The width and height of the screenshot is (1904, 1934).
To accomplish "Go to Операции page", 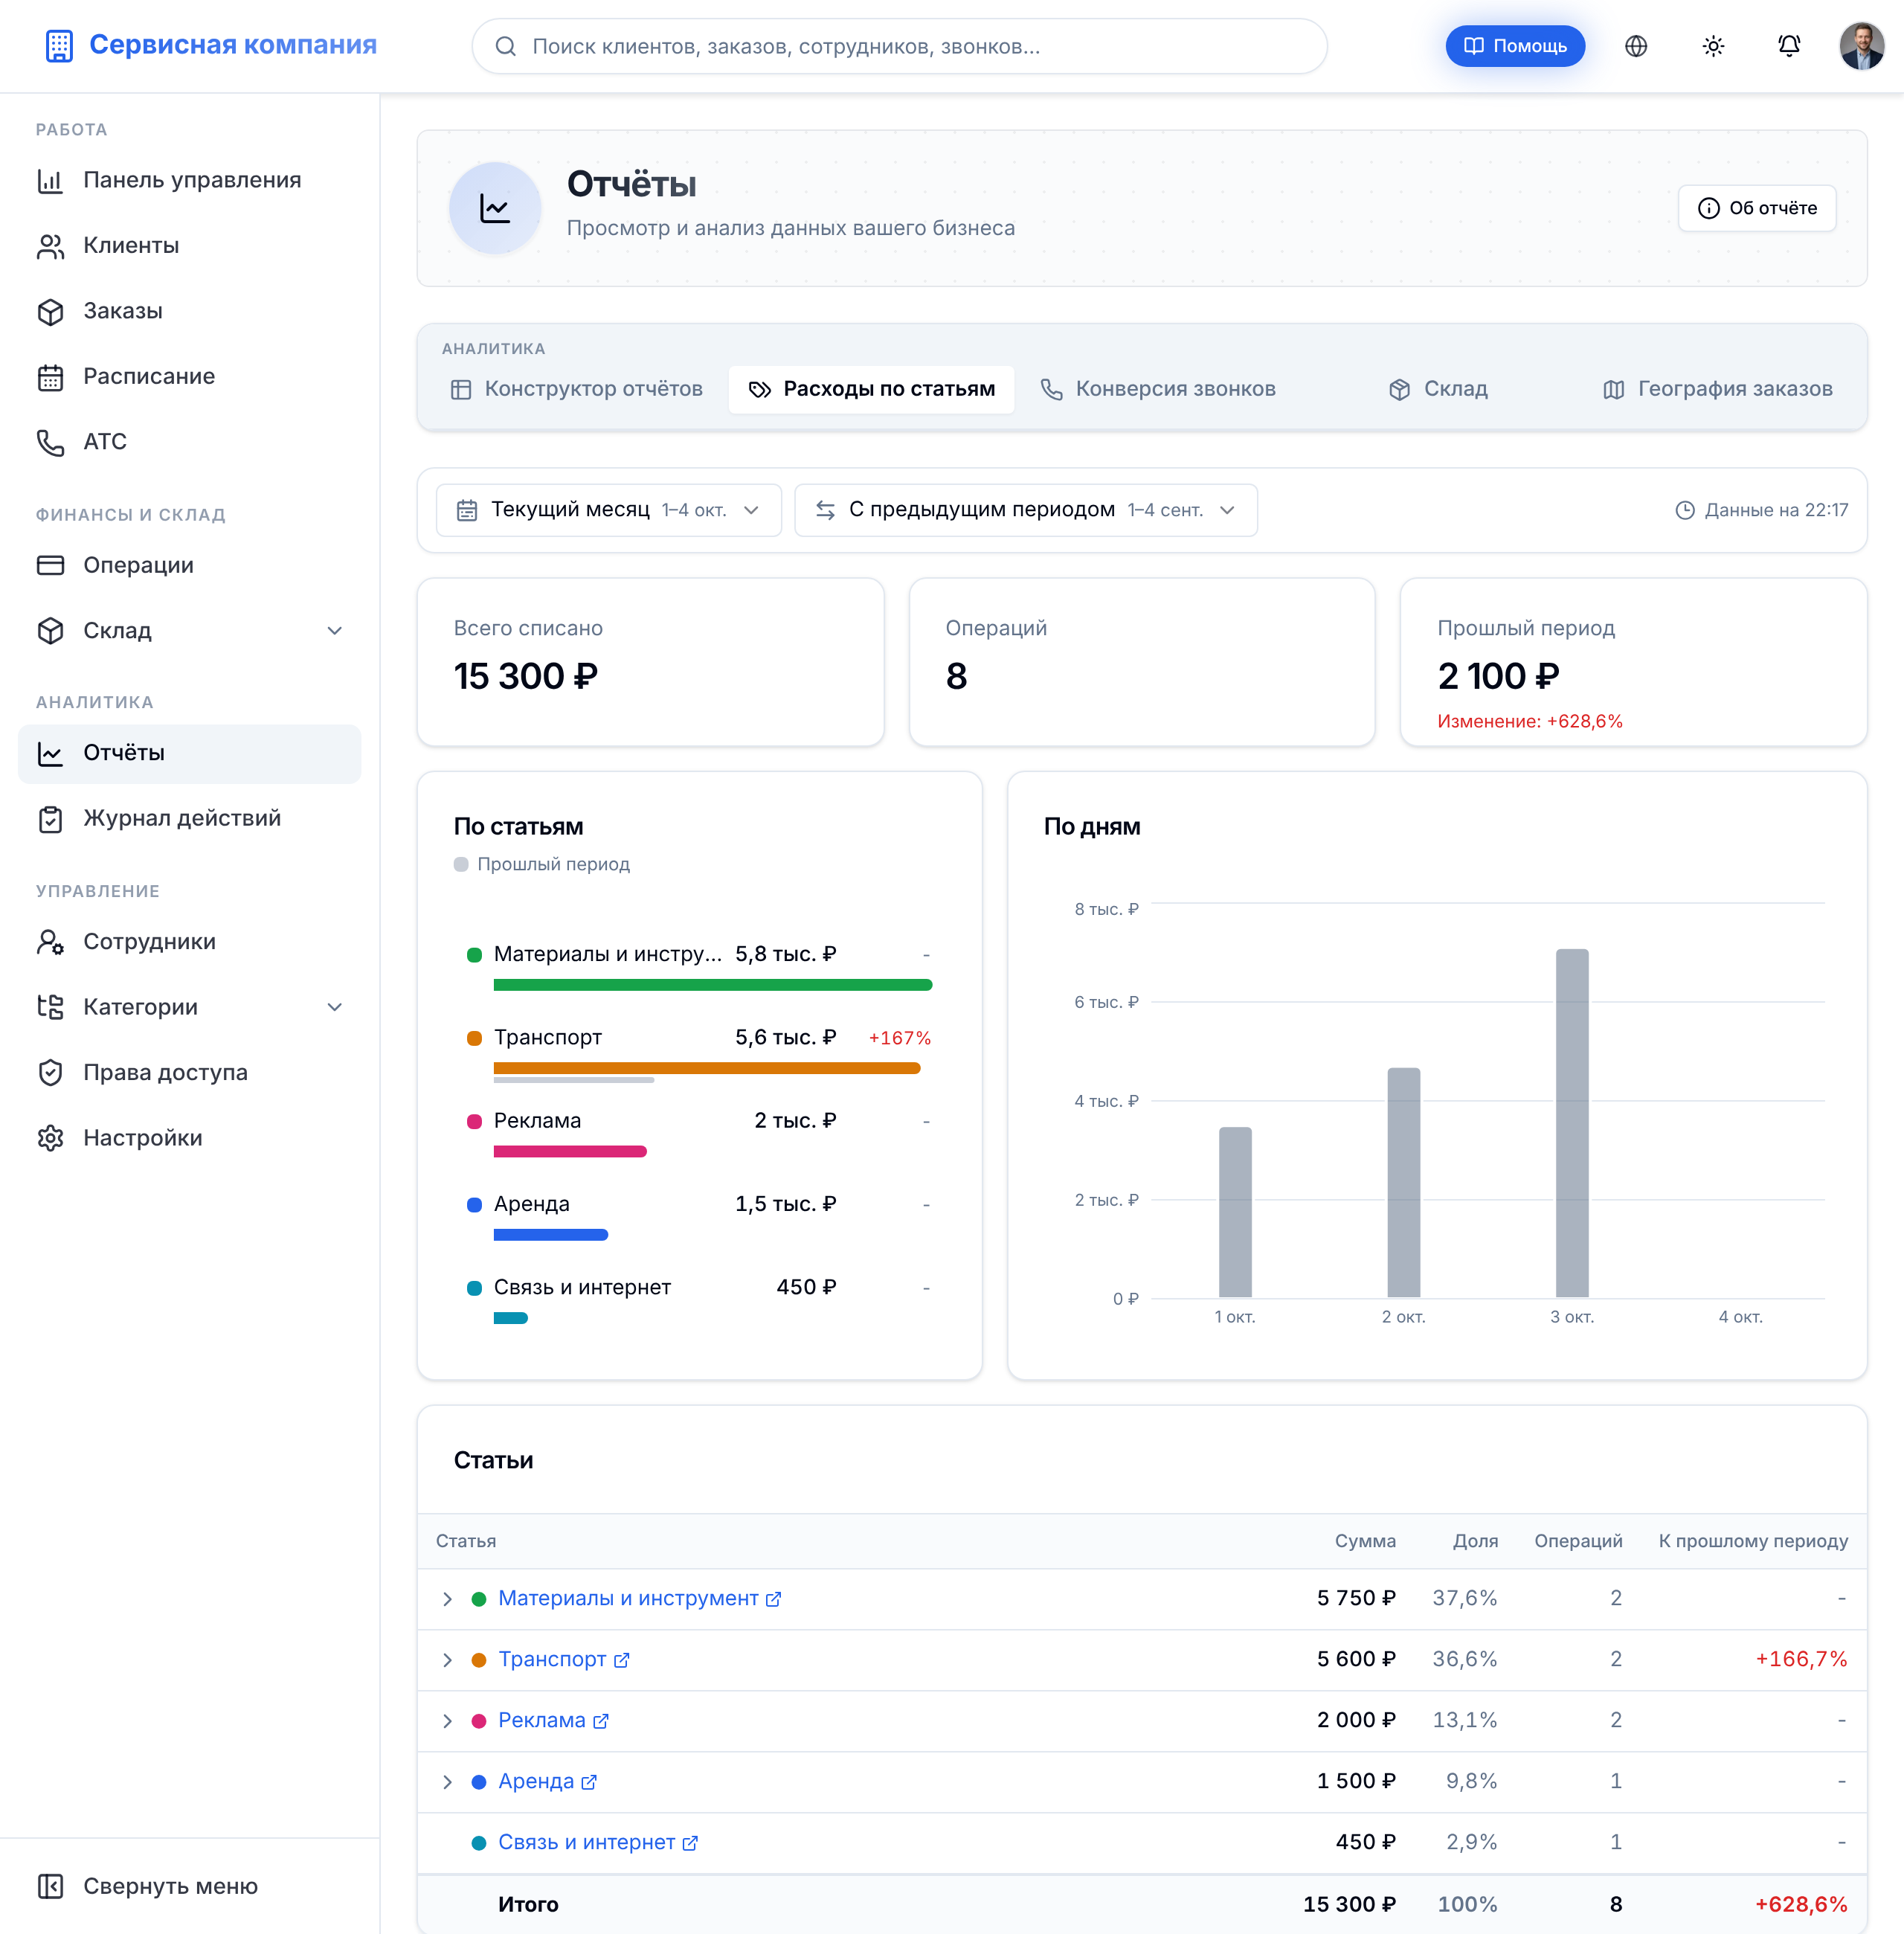I will pos(190,565).
